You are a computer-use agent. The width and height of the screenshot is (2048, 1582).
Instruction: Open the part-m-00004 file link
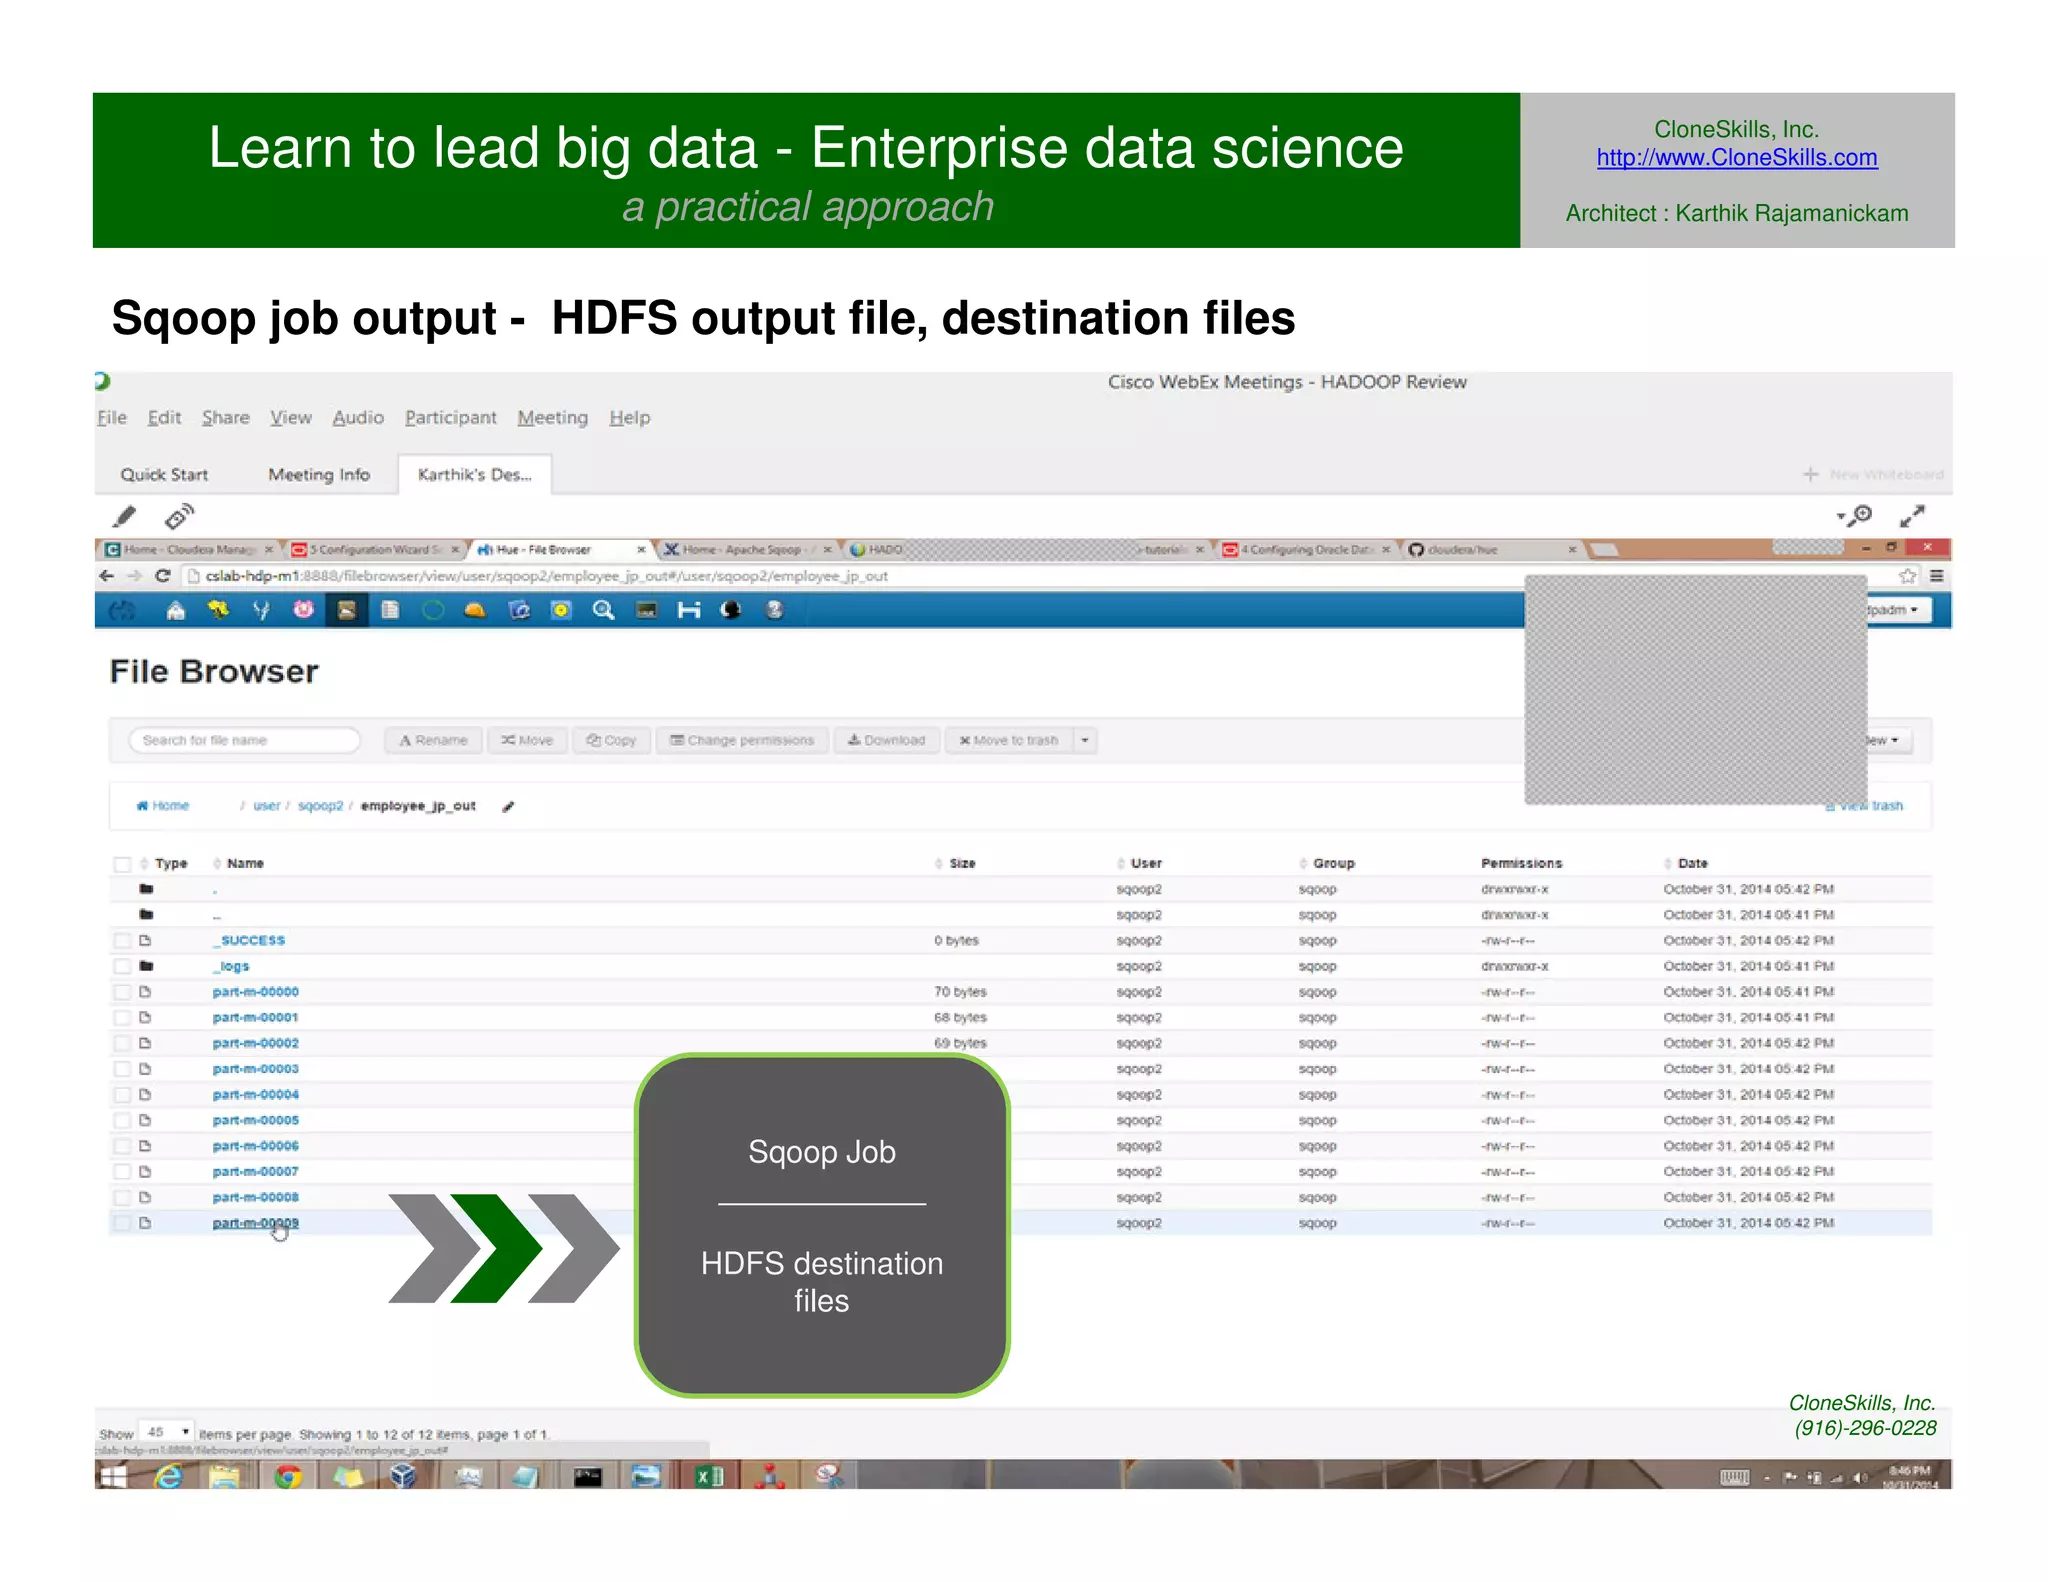pyautogui.click(x=255, y=1095)
